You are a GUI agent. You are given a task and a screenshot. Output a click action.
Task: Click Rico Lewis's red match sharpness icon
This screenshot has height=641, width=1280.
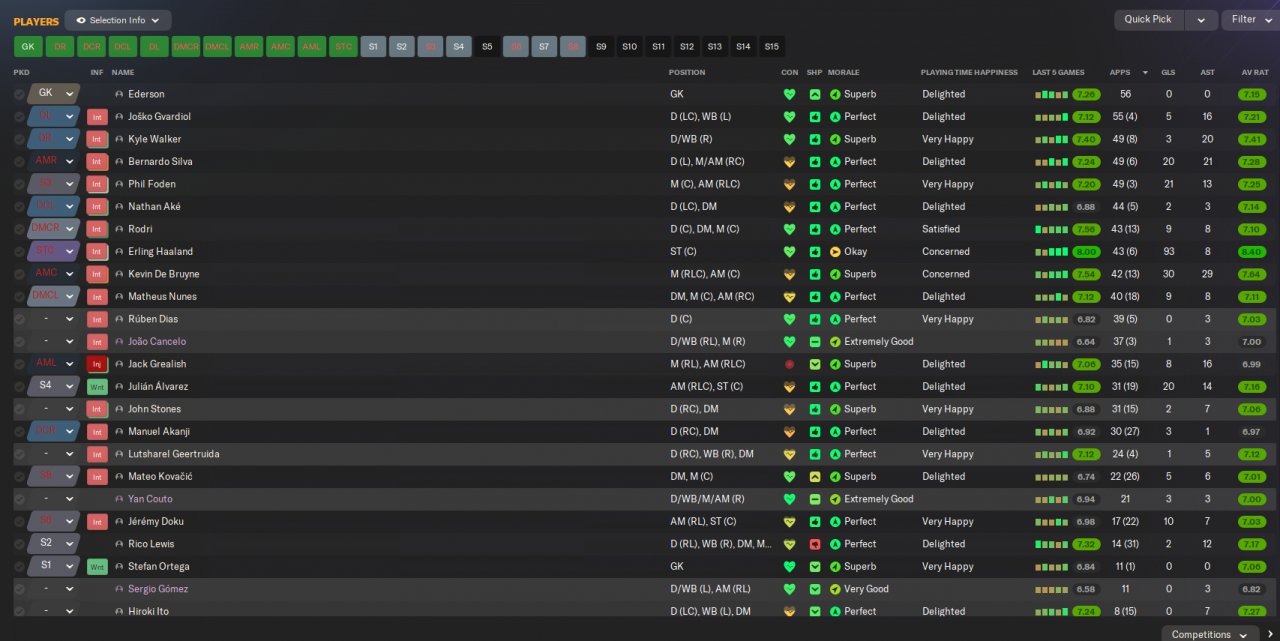[815, 544]
